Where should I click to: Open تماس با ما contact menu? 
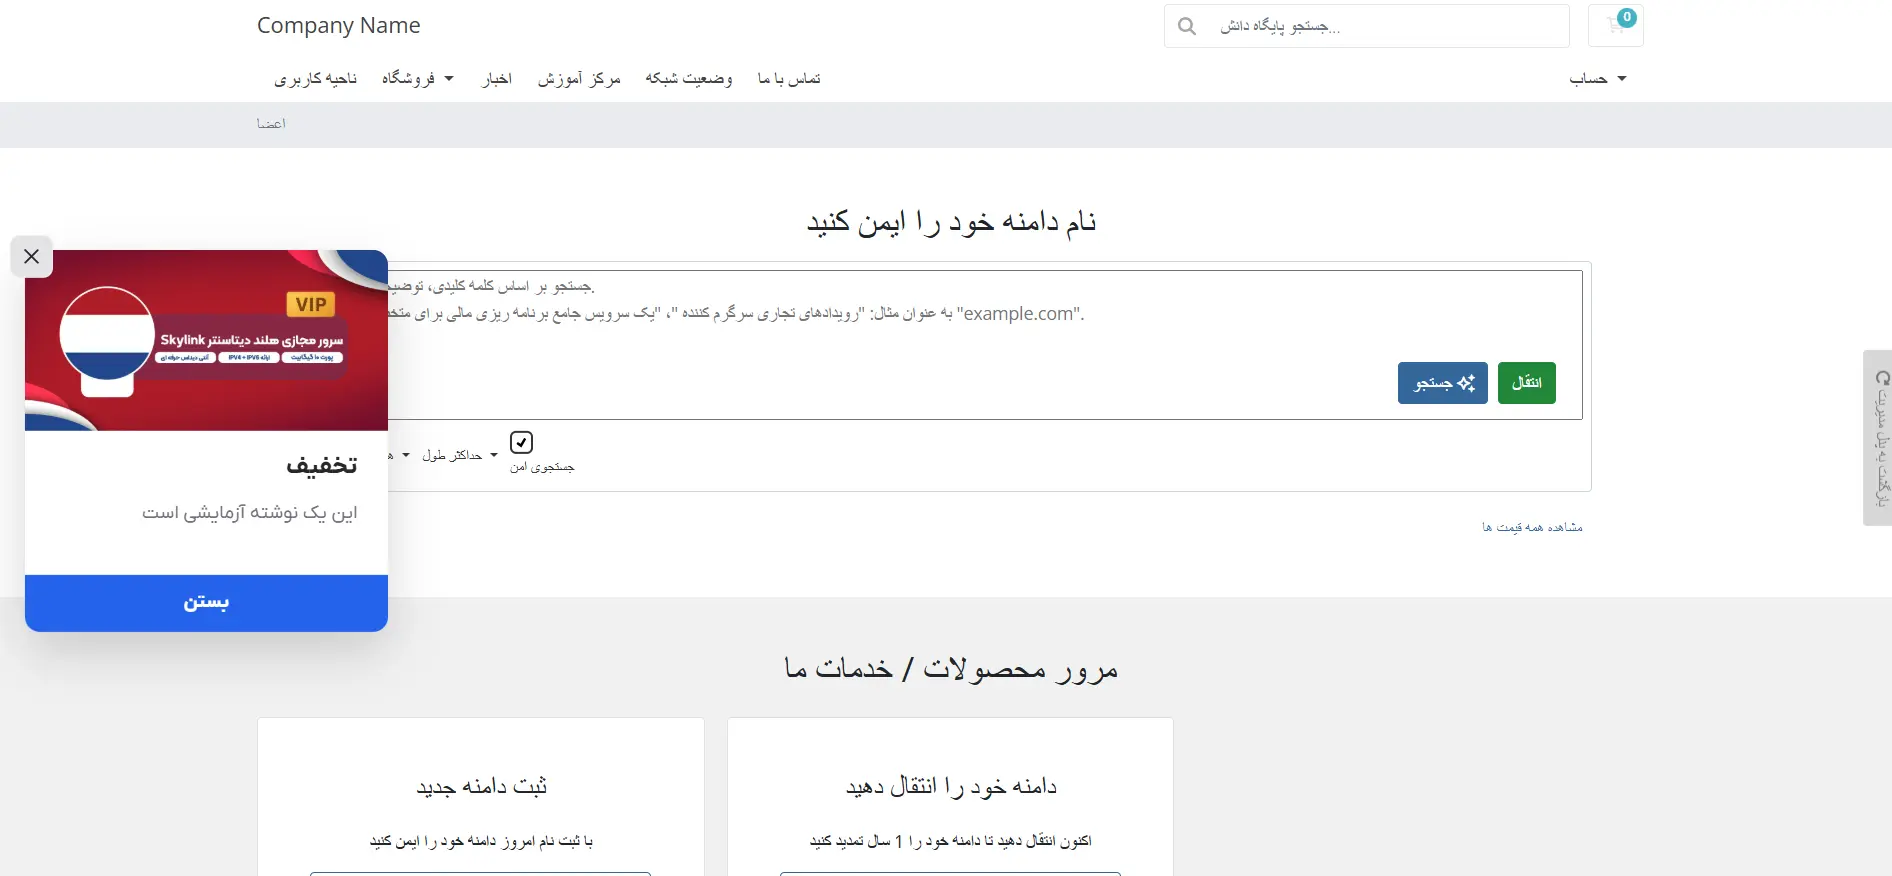[789, 78]
